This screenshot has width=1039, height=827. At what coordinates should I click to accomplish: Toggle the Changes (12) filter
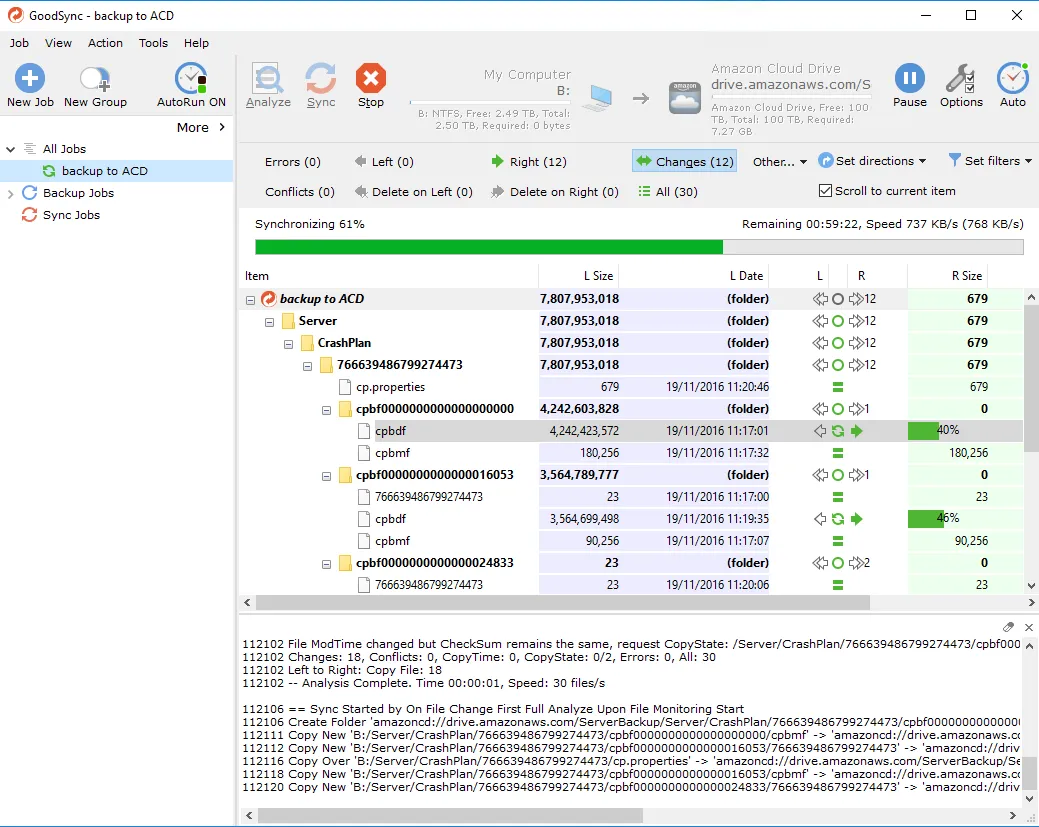[x=684, y=162]
